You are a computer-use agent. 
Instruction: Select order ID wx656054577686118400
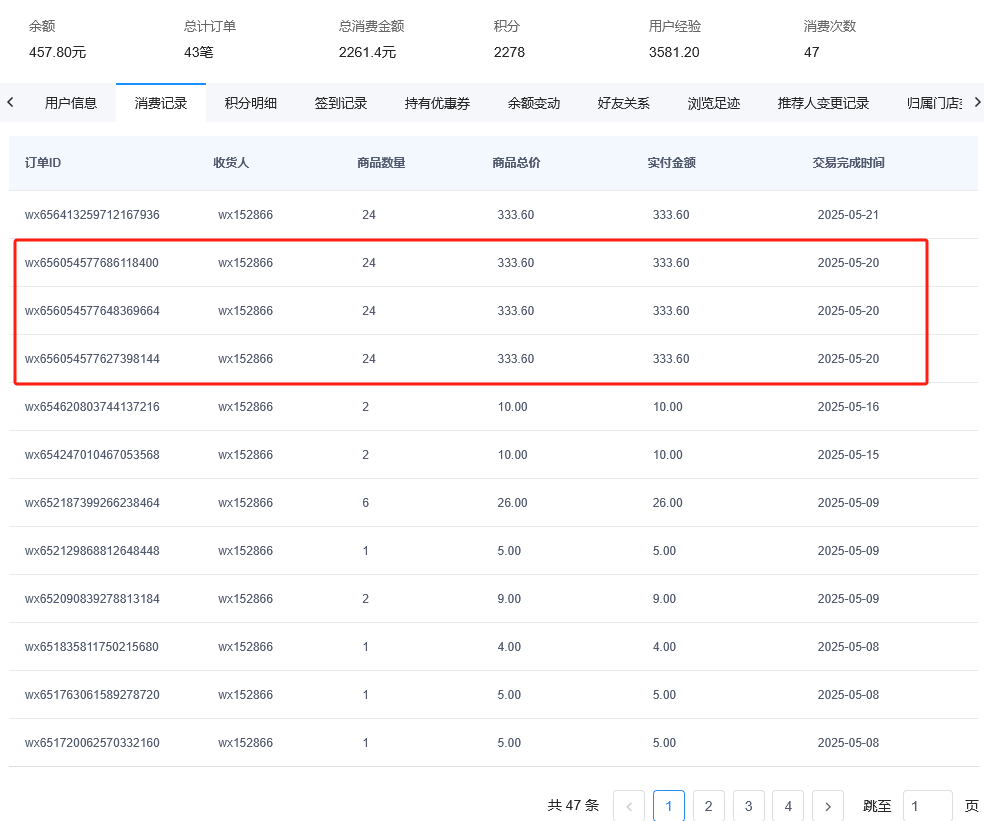pos(92,262)
